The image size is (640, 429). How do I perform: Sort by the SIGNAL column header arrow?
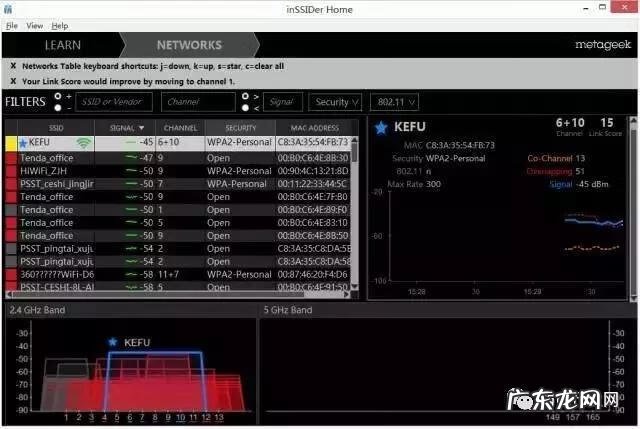pos(142,128)
